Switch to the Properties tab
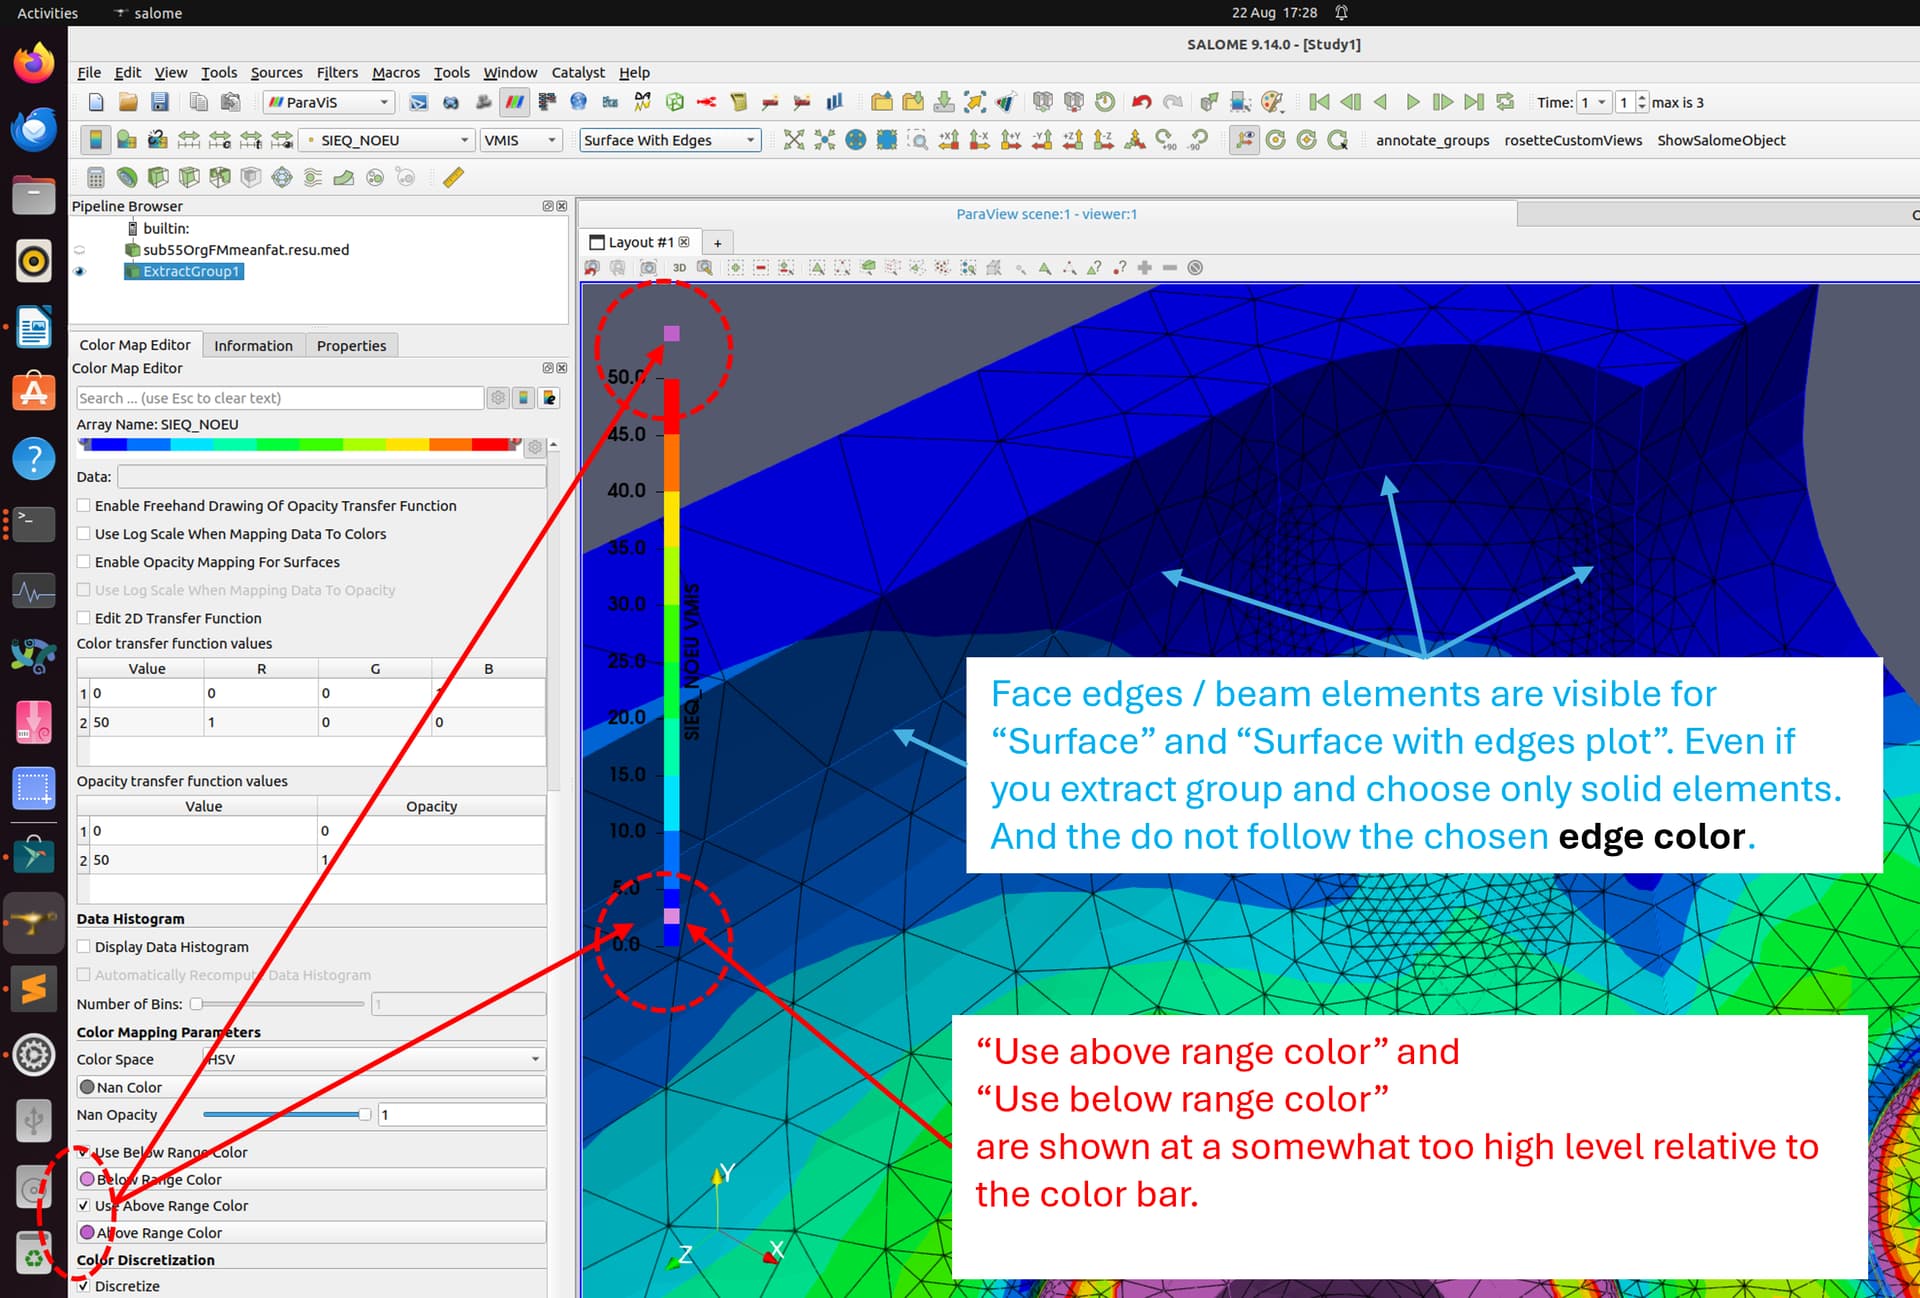 351,345
